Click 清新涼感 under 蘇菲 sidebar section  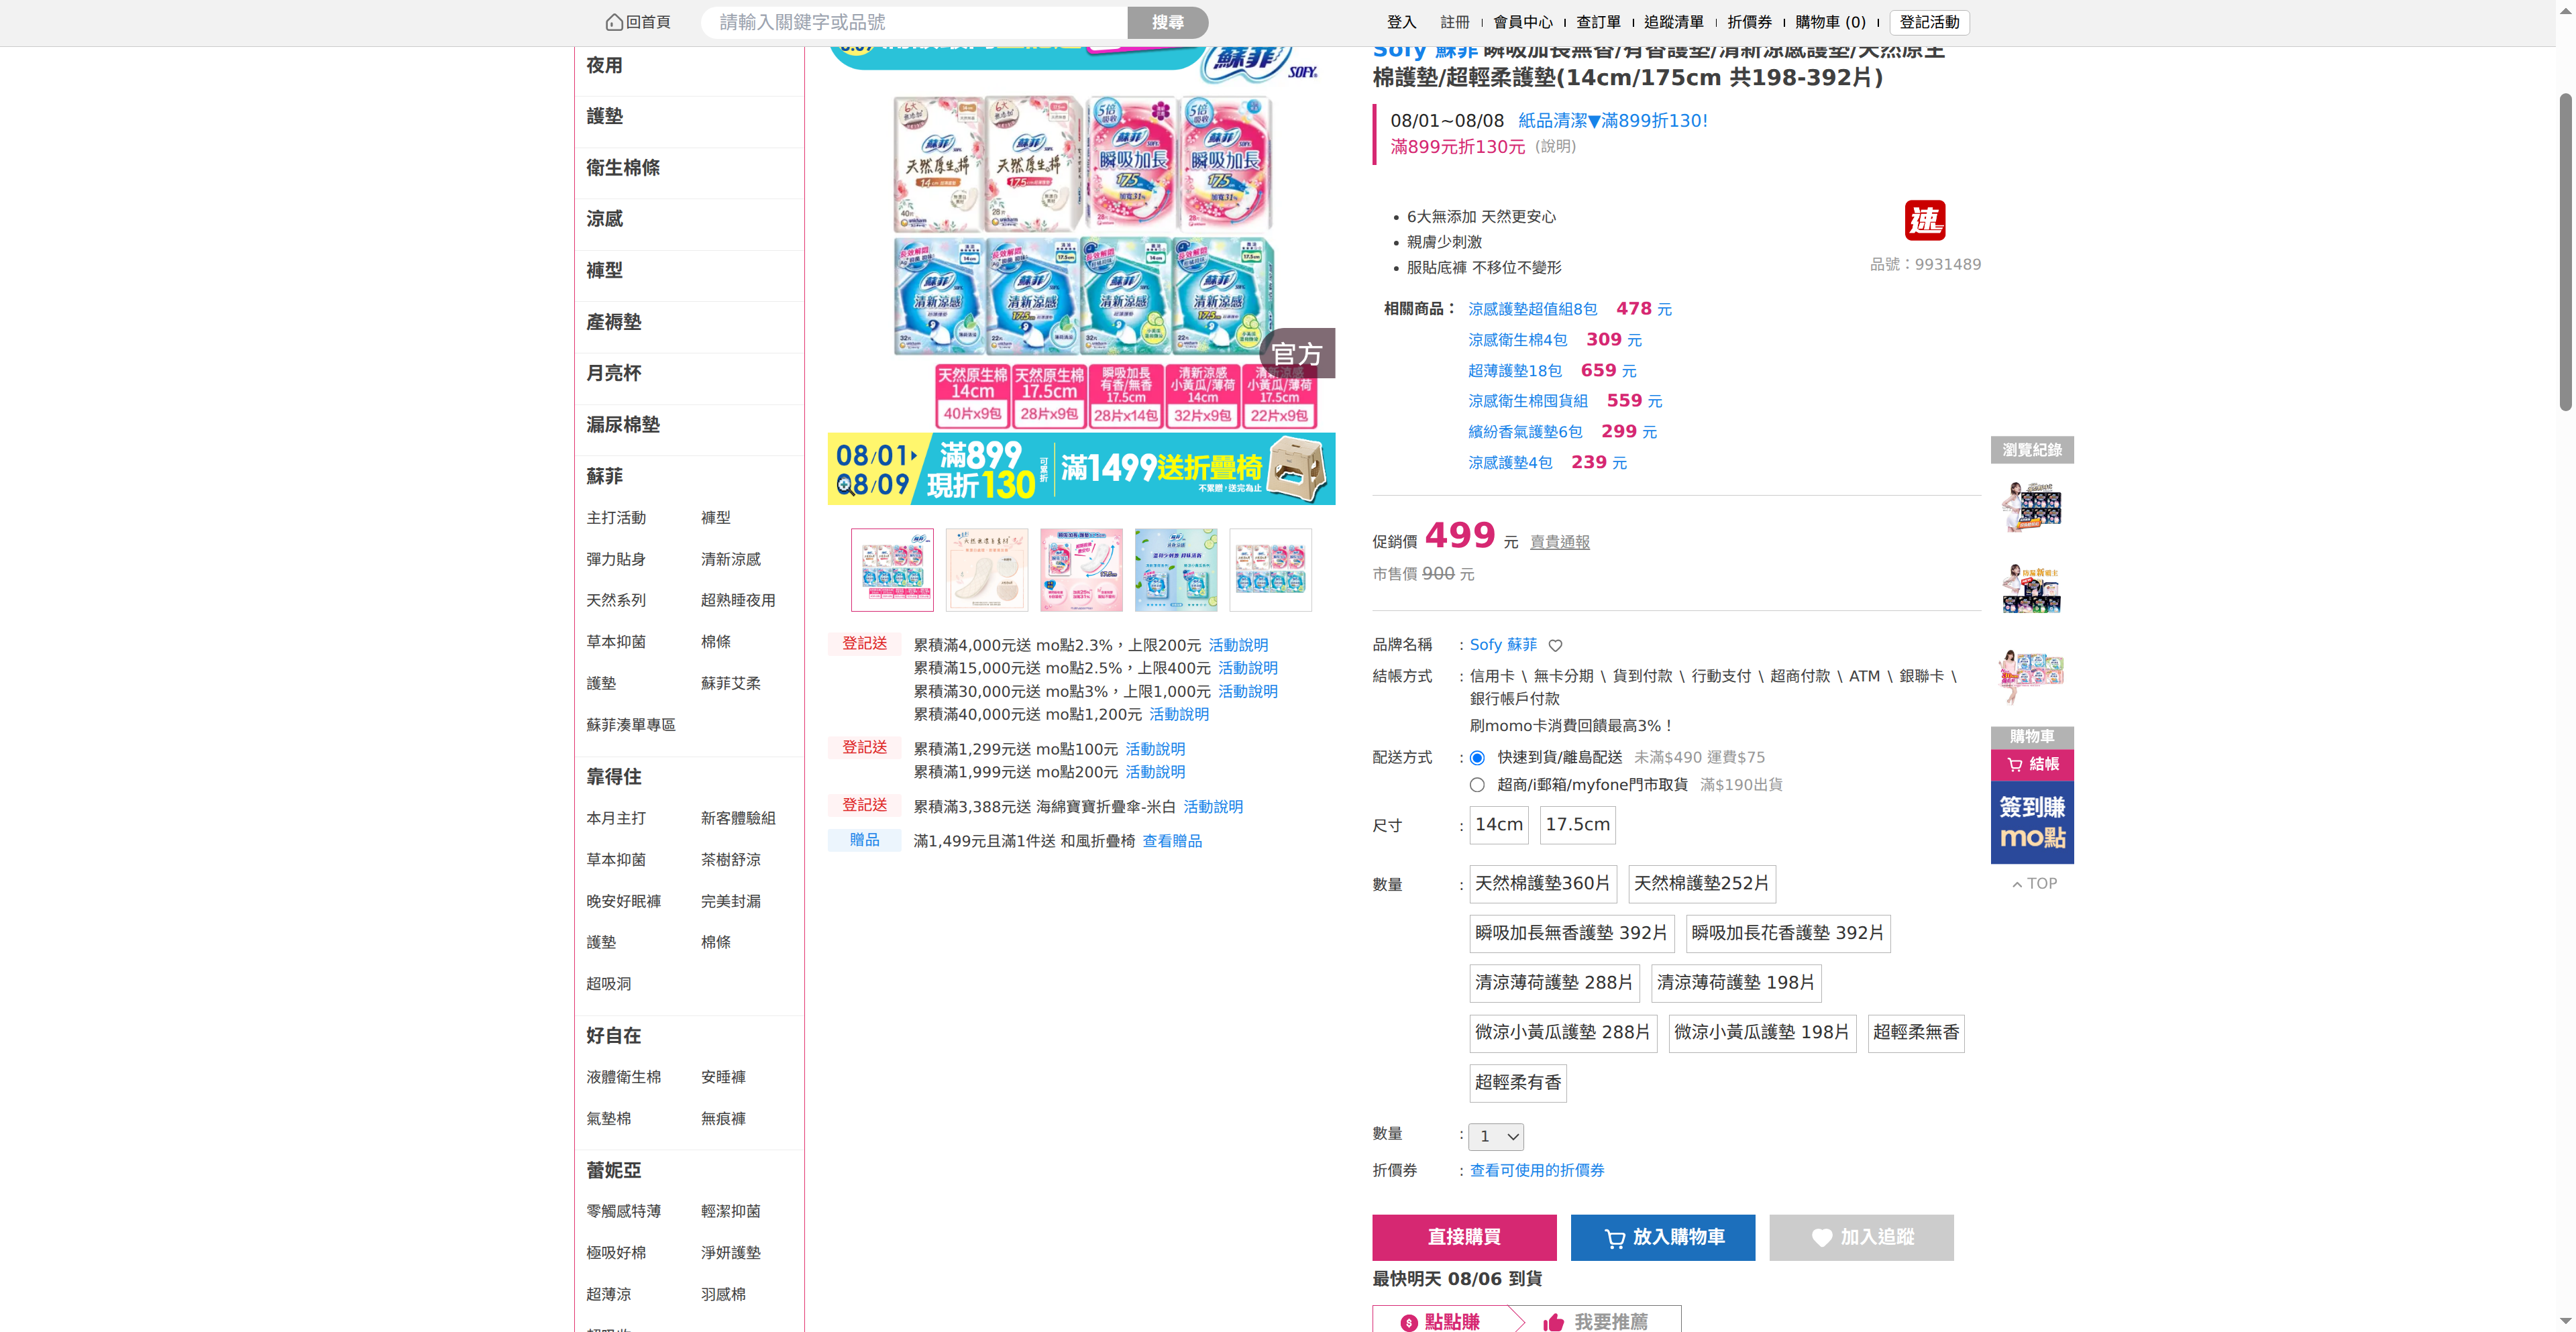coord(730,560)
